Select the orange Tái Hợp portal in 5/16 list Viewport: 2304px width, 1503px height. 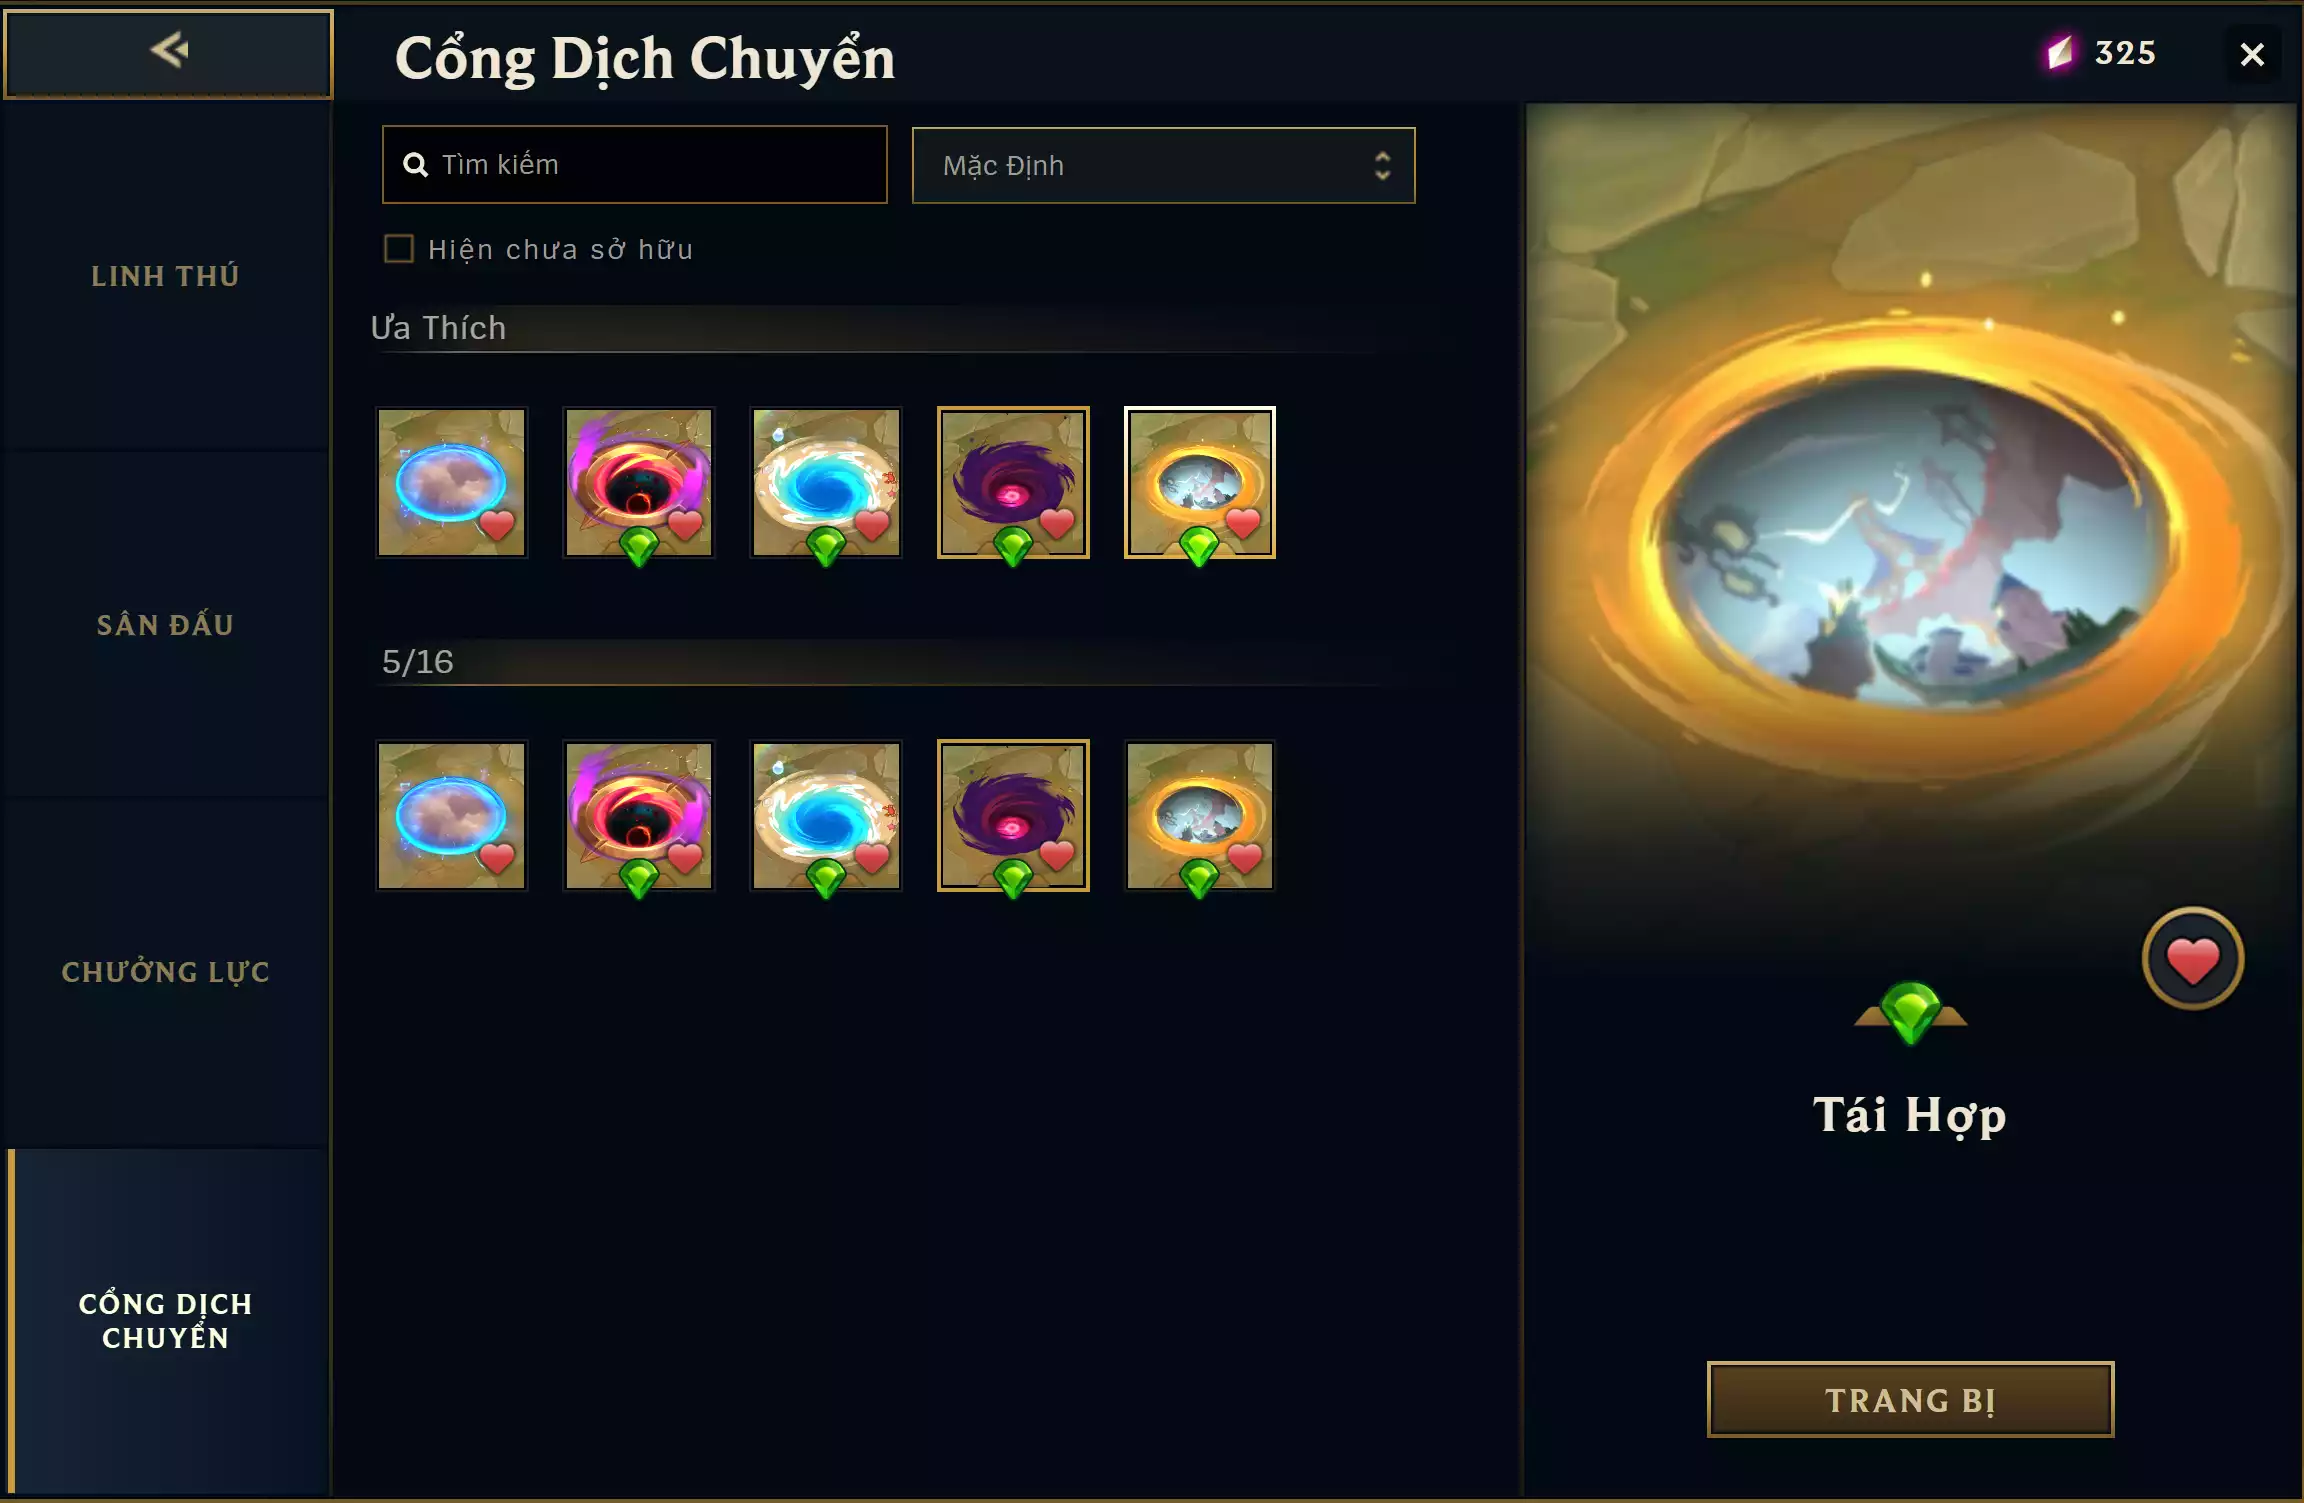tap(1200, 816)
